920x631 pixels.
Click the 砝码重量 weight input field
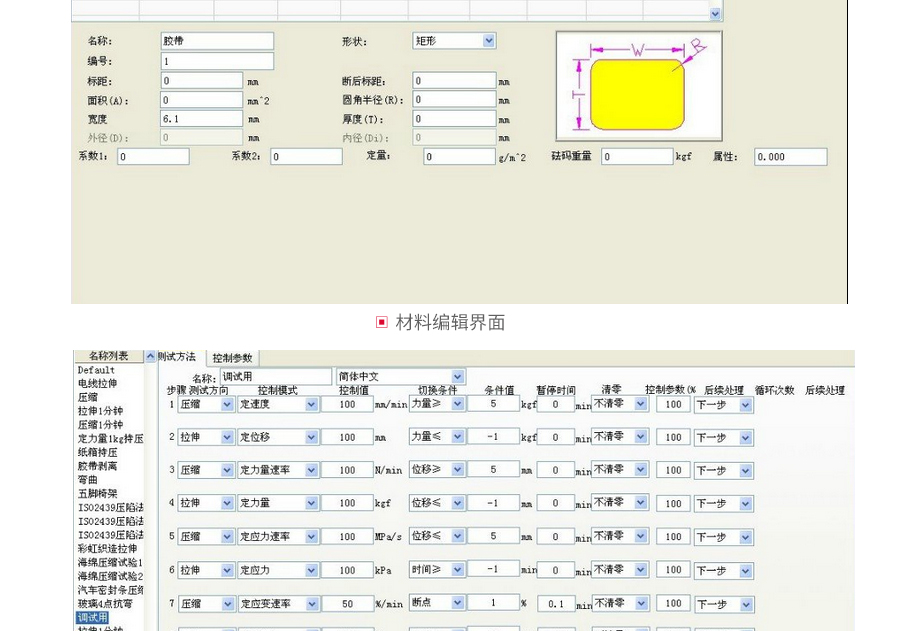coord(637,157)
